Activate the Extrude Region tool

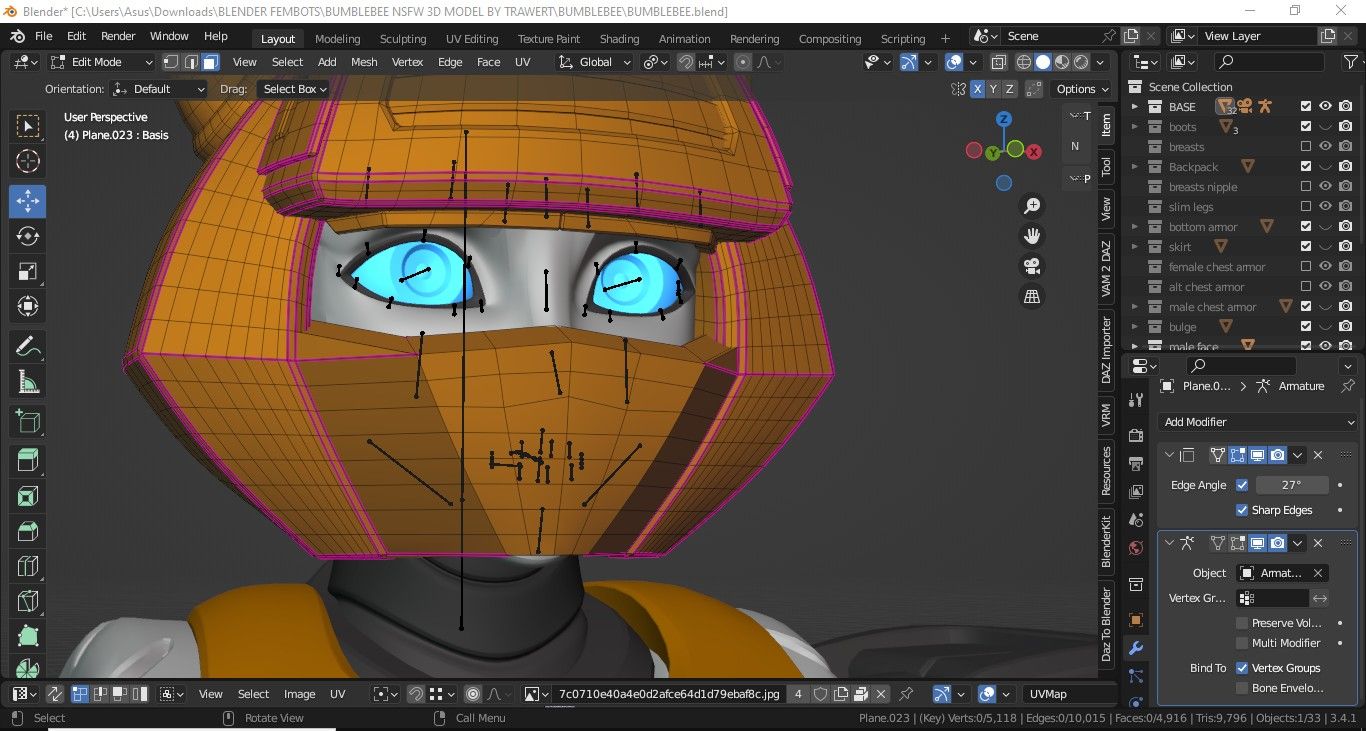tap(28, 460)
